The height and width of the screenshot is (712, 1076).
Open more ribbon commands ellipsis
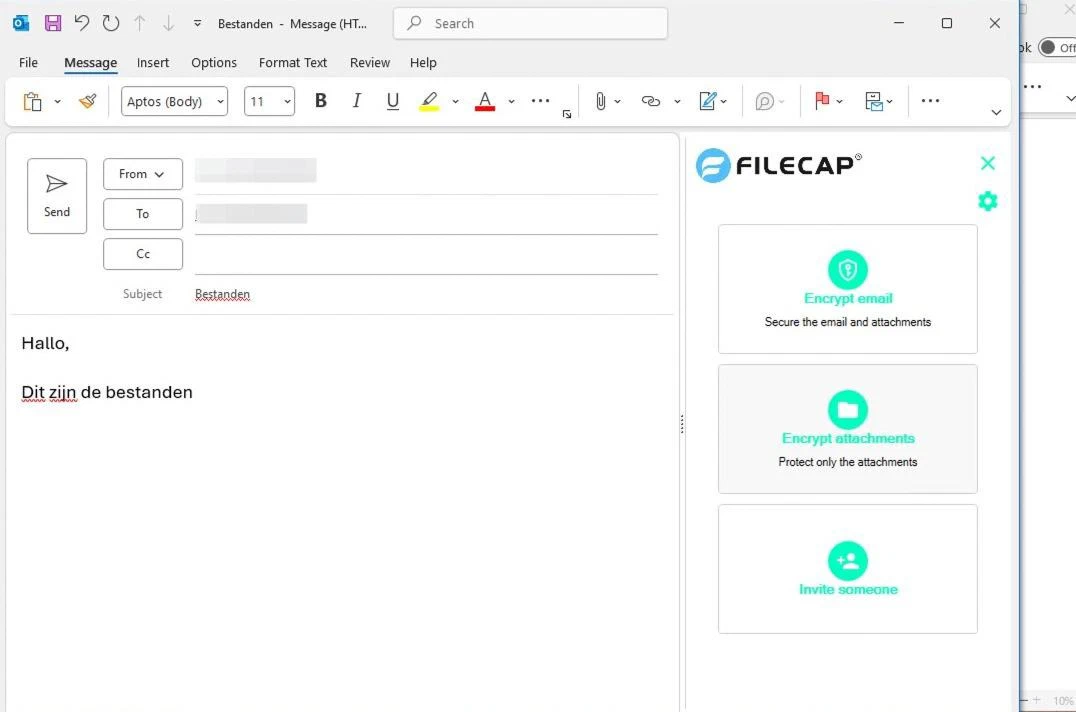click(x=931, y=101)
